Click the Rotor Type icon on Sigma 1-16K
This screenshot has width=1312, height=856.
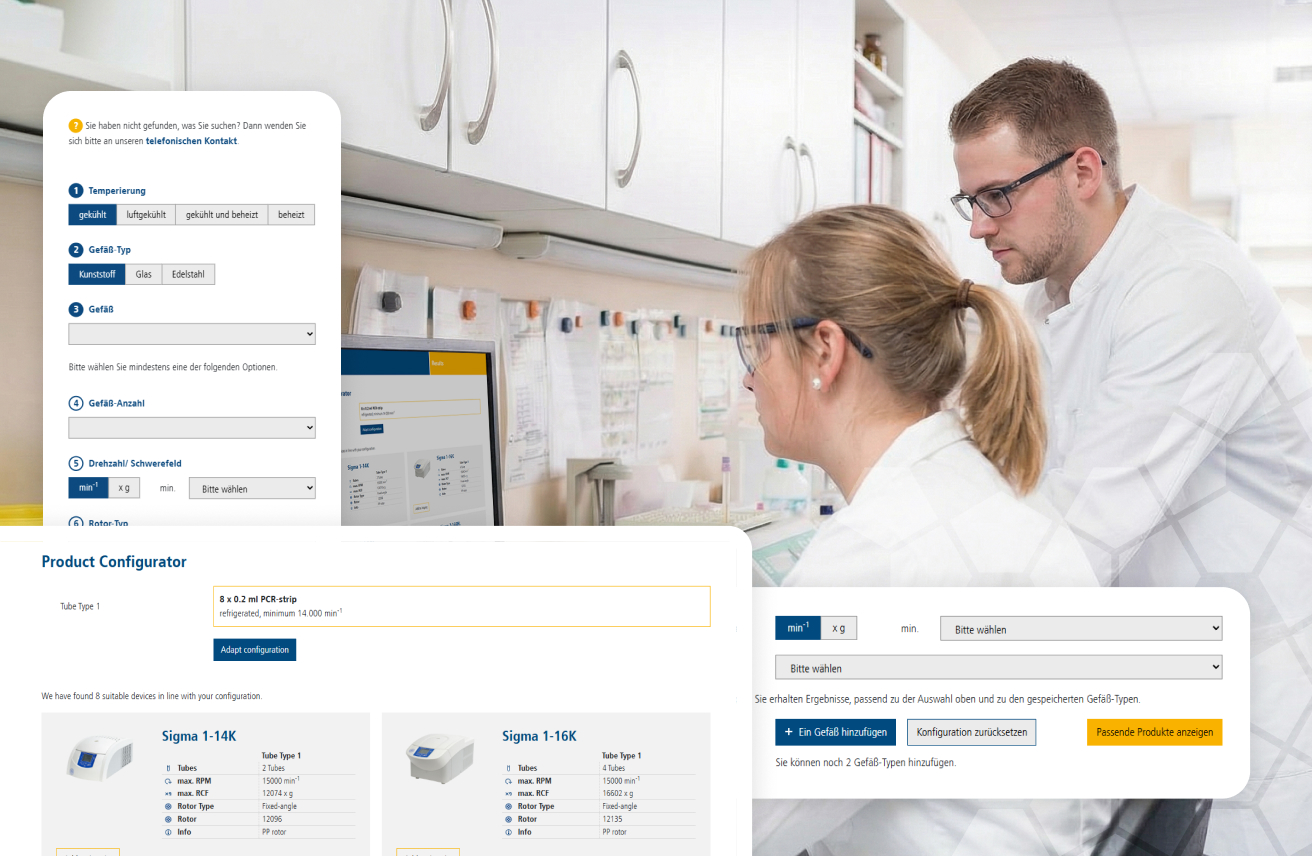(x=510, y=806)
